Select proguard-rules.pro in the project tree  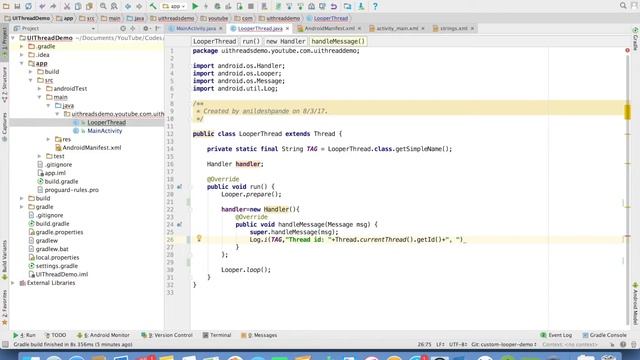[x=71, y=190]
